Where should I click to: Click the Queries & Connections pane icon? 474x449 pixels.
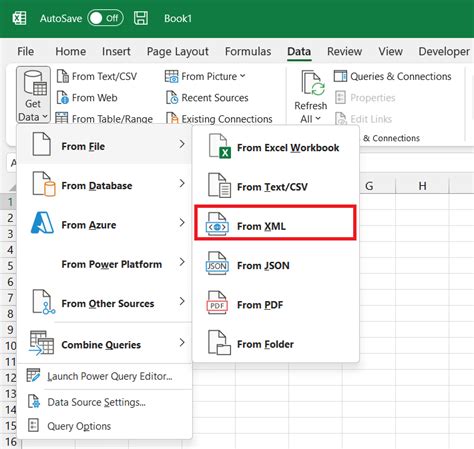coord(340,76)
